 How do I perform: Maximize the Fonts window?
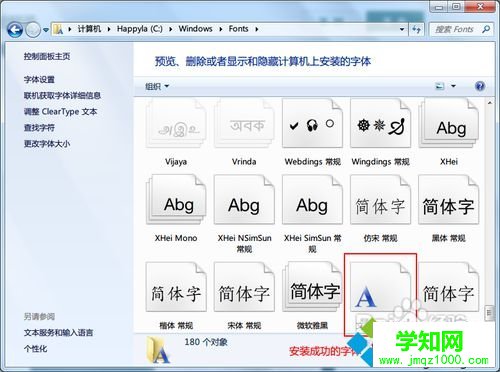457,6
